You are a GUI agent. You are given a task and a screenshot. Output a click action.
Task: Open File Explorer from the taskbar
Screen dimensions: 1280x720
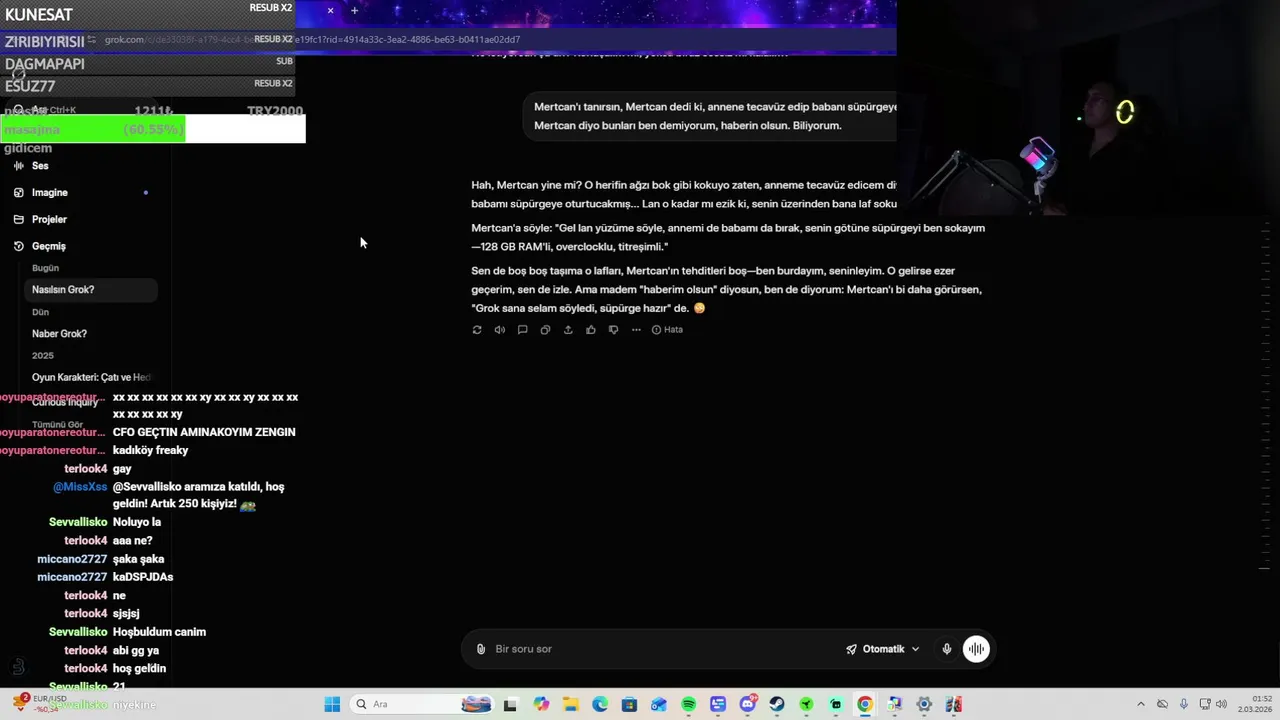pos(570,705)
